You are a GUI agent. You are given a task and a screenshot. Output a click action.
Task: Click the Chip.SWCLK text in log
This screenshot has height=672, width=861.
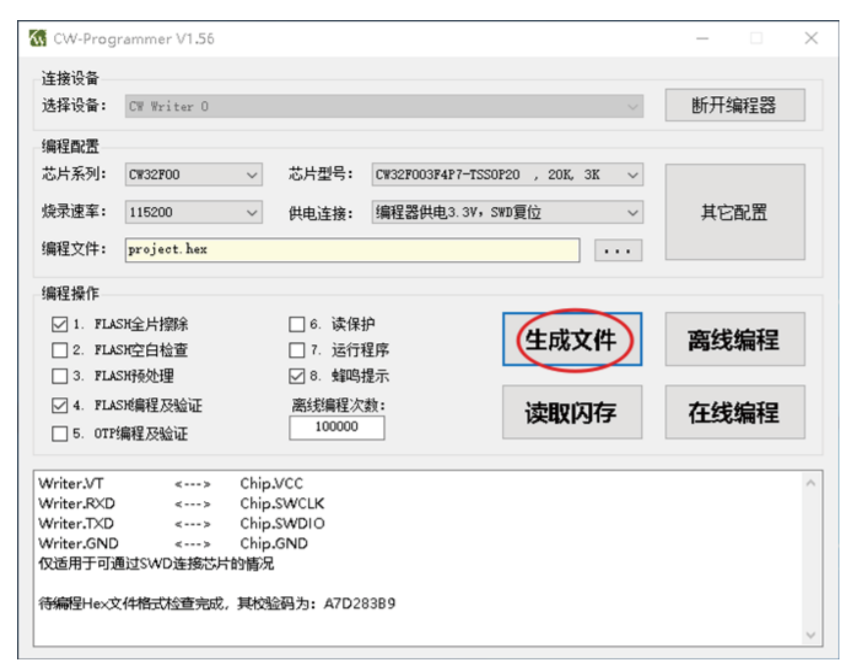coord(282,503)
